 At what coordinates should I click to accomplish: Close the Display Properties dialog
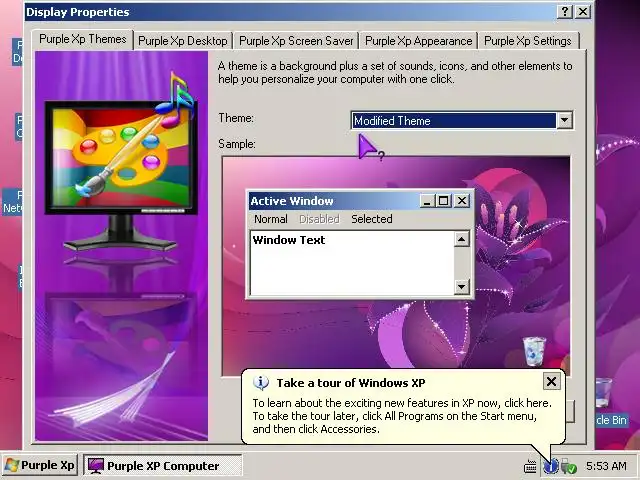click(583, 11)
